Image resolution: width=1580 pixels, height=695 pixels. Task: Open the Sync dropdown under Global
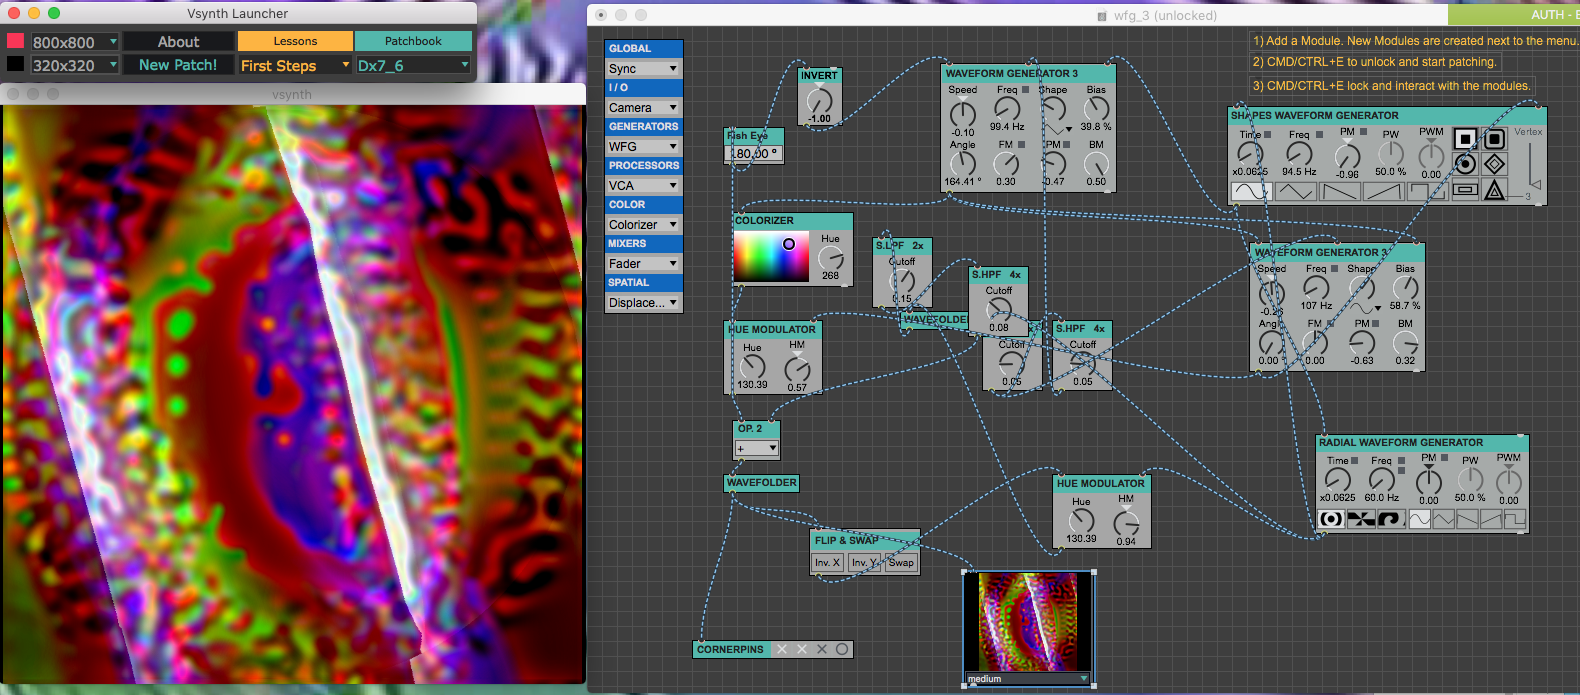coord(643,68)
